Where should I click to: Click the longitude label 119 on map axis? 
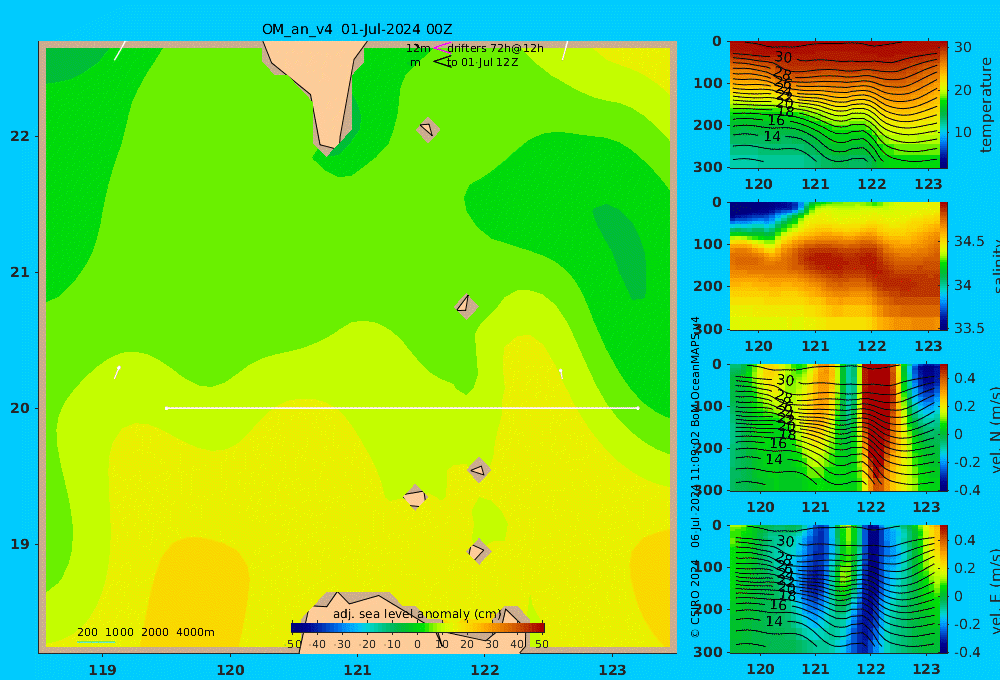103,670
